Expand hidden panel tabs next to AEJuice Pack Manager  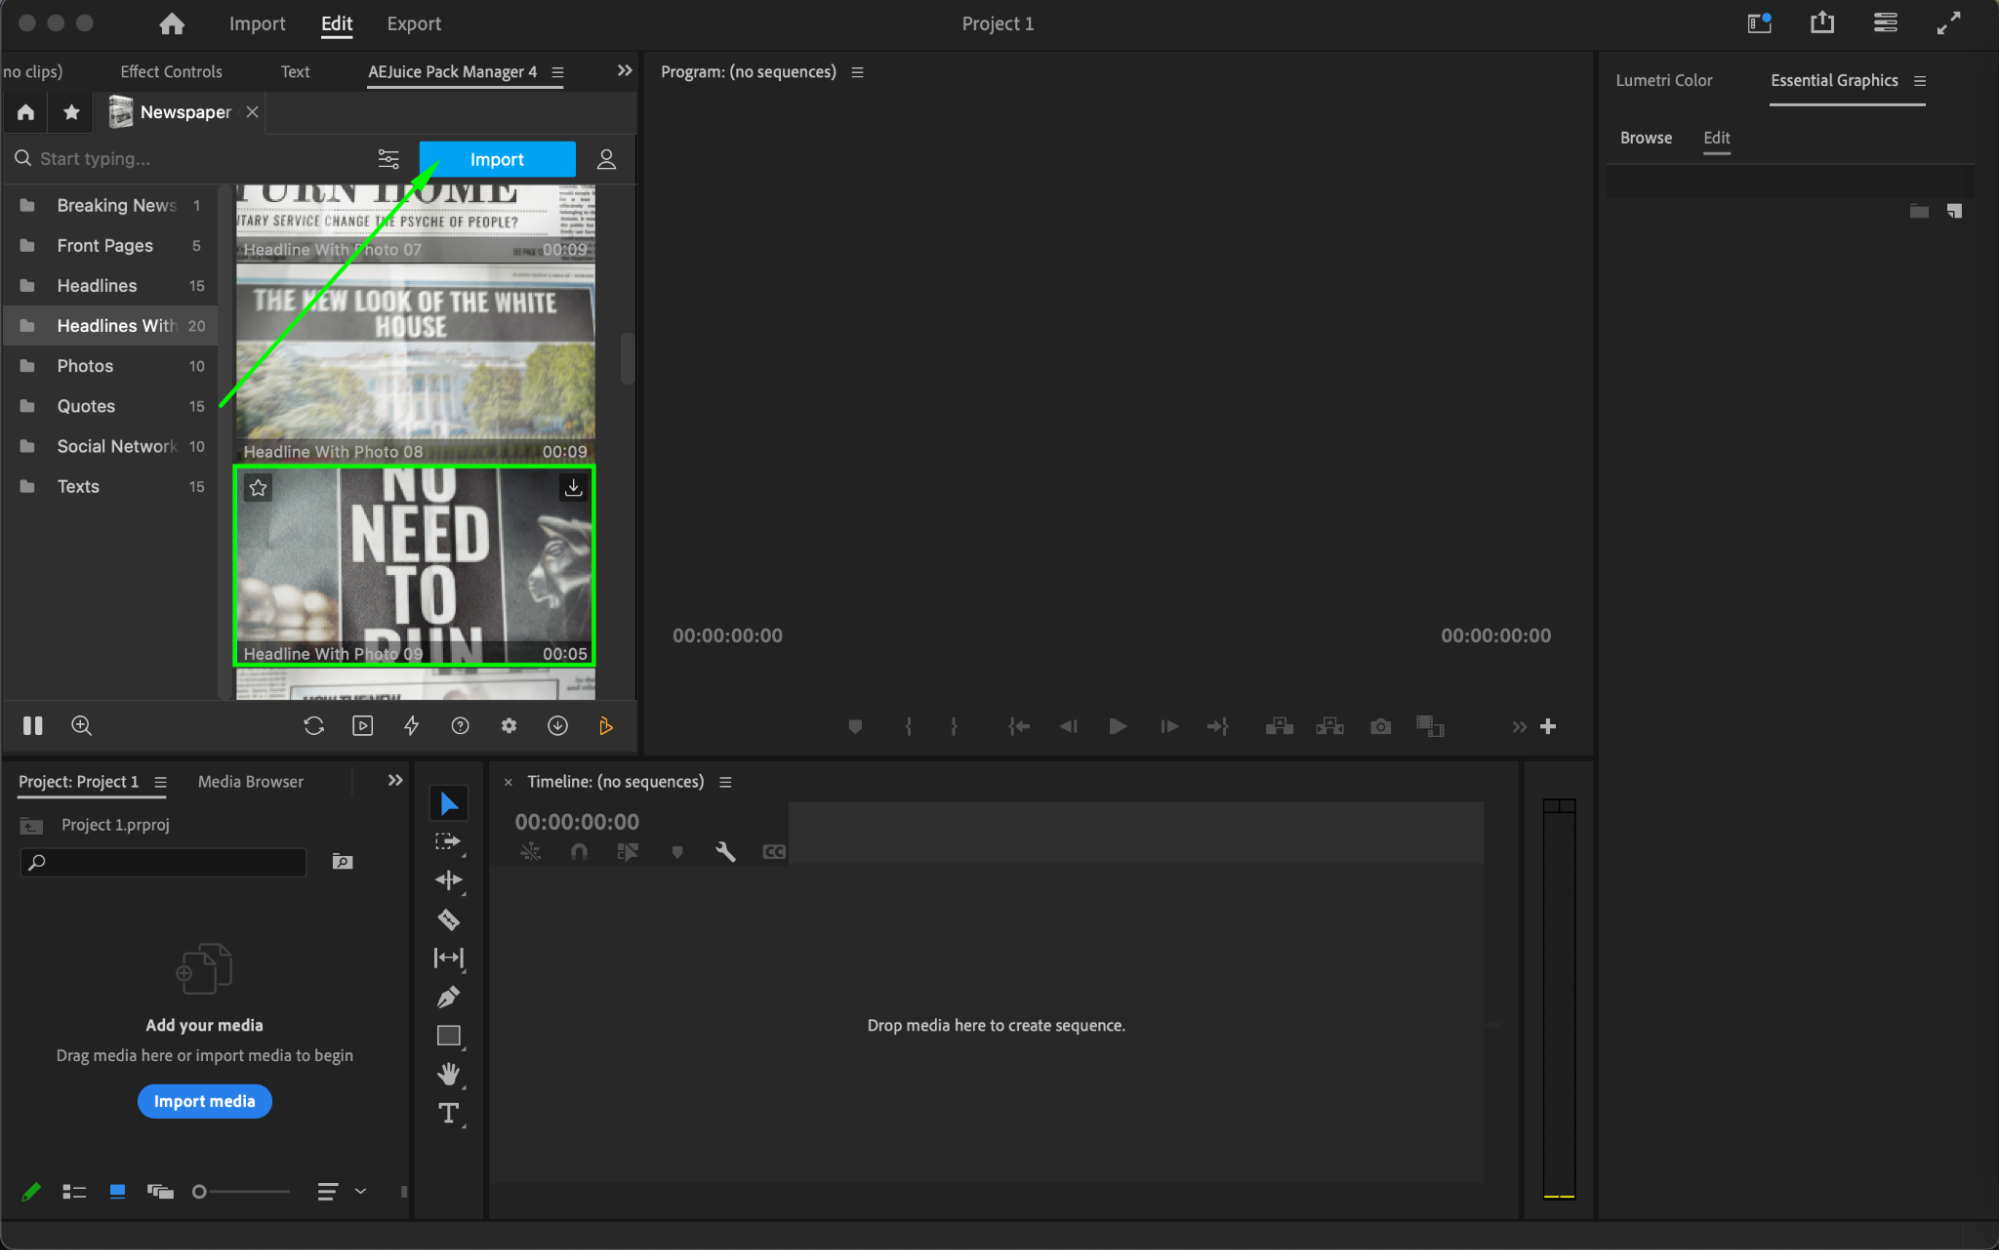click(x=624, y=71)
